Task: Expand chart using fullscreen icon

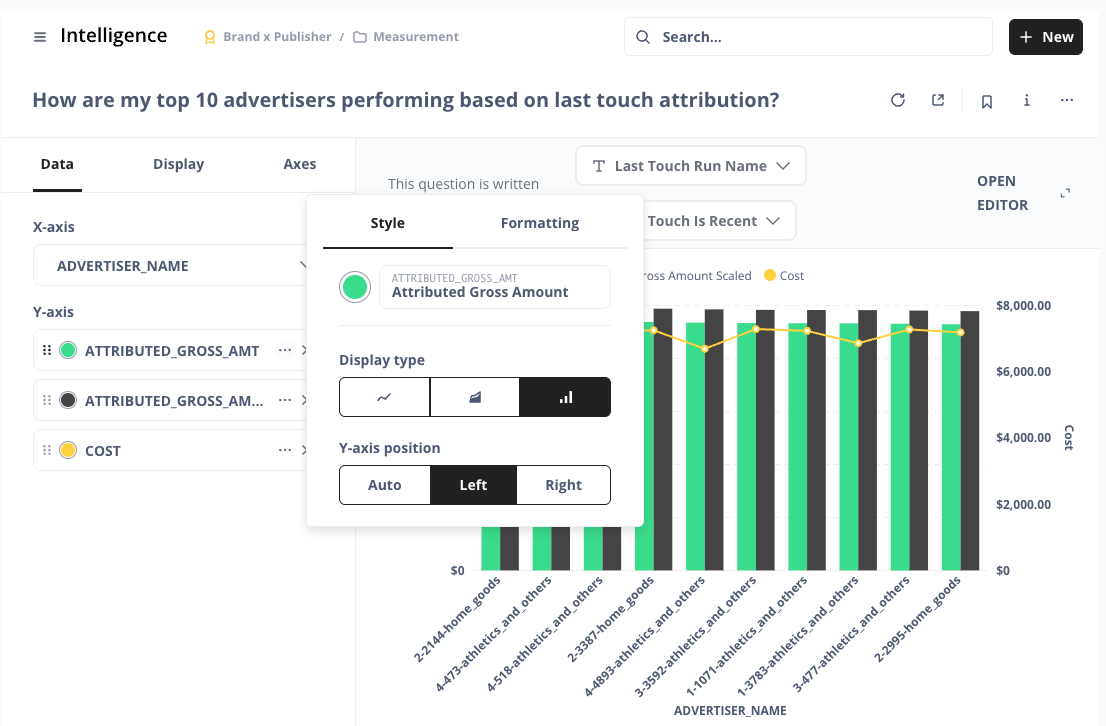Action: [x=1065, y=193]
